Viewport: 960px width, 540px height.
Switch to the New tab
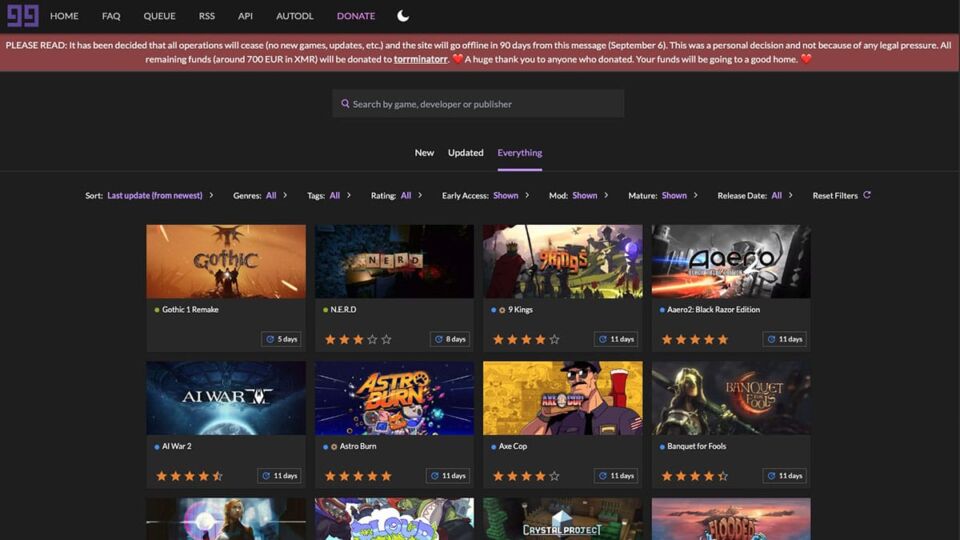pyautogui.click(x=424, y=152)
